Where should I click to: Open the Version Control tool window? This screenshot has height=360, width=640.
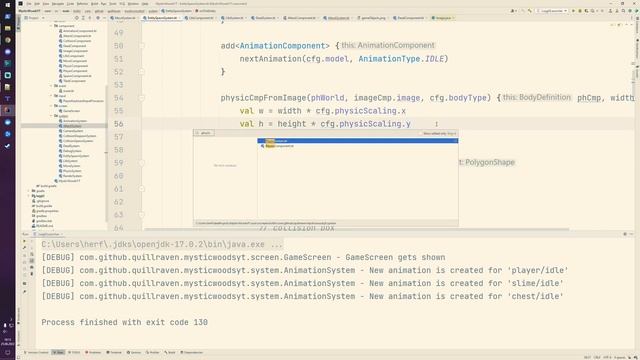coord(36,352)
